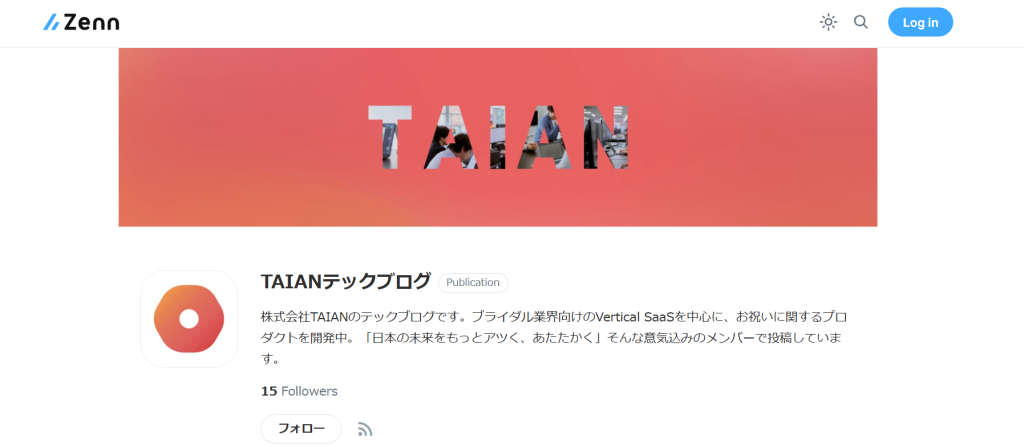Click the letter T in the banner

[x=390, y=137]
